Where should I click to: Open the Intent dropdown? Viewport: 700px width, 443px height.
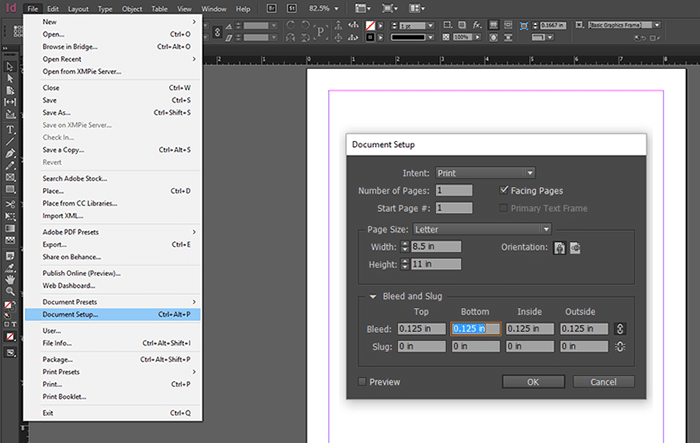(486, 173)
